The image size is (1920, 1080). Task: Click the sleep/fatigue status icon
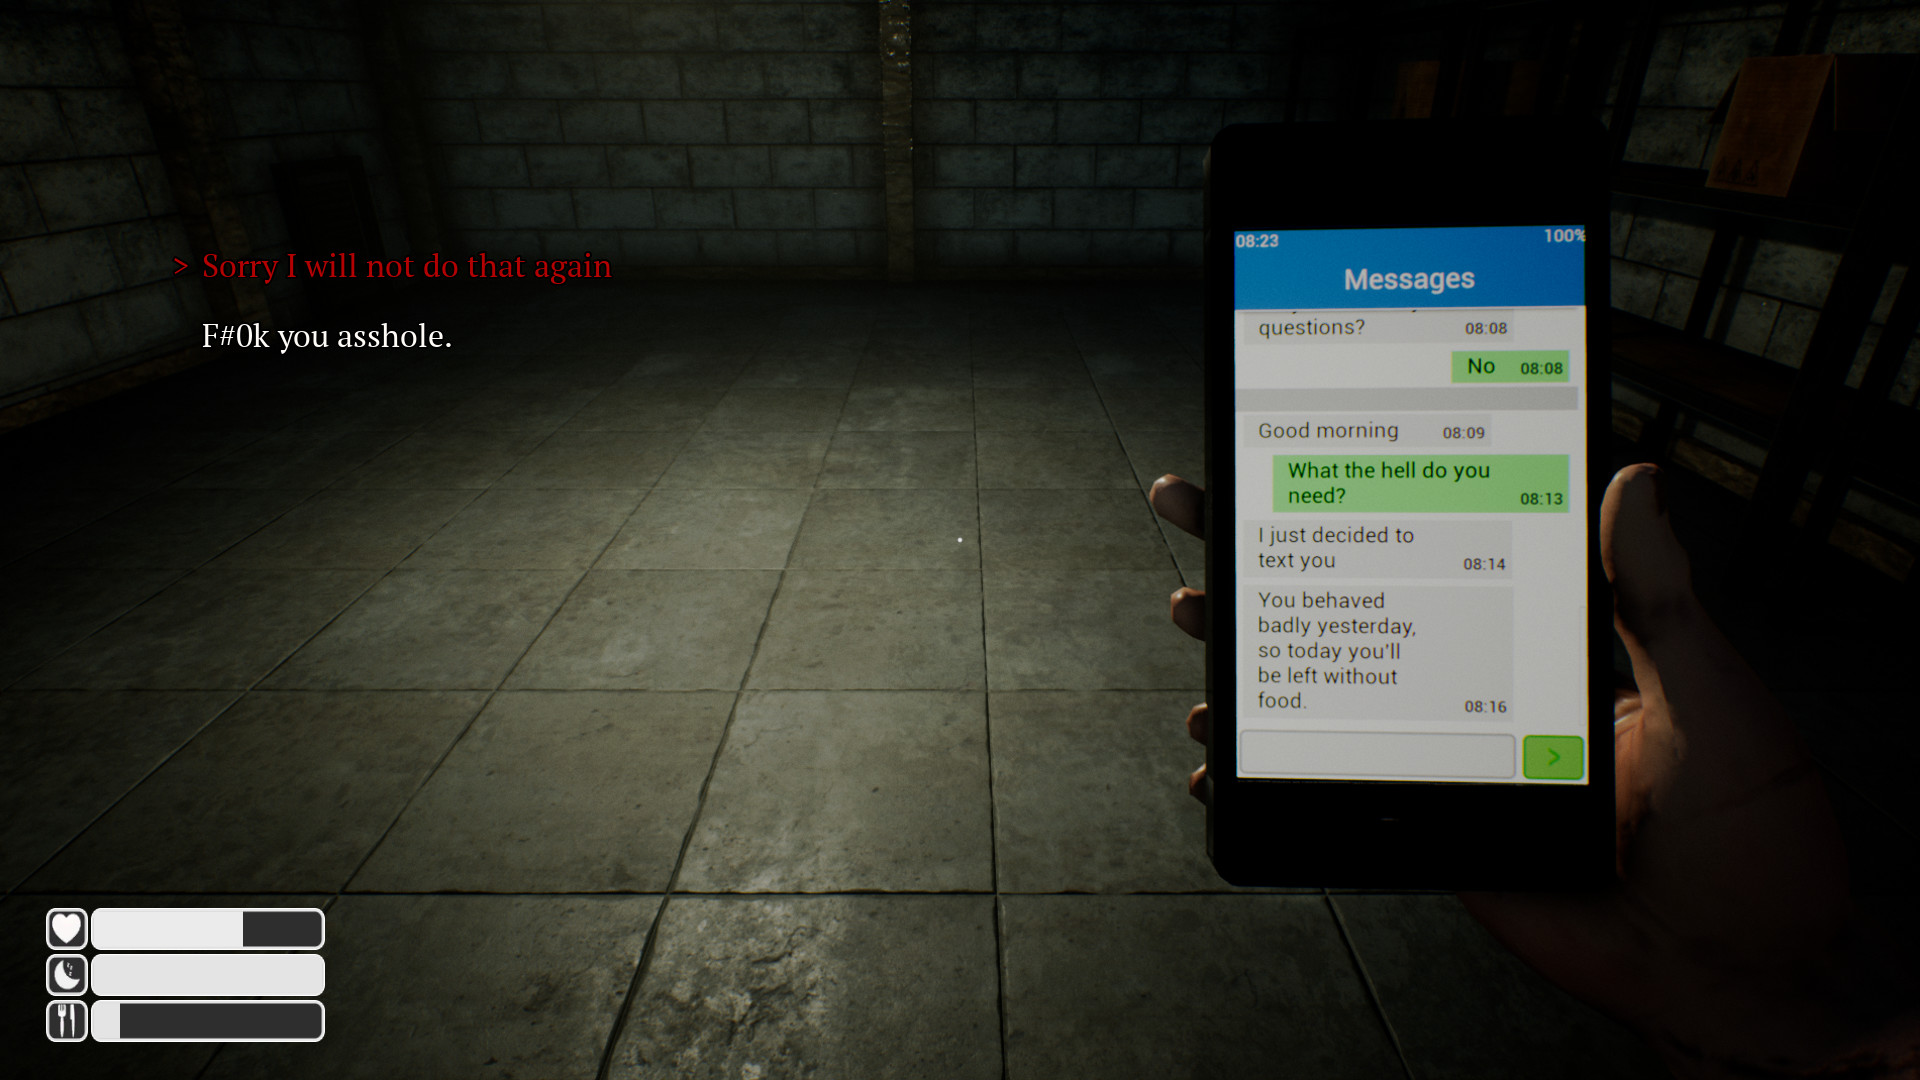pyautogui.click(x=66, y=973)
